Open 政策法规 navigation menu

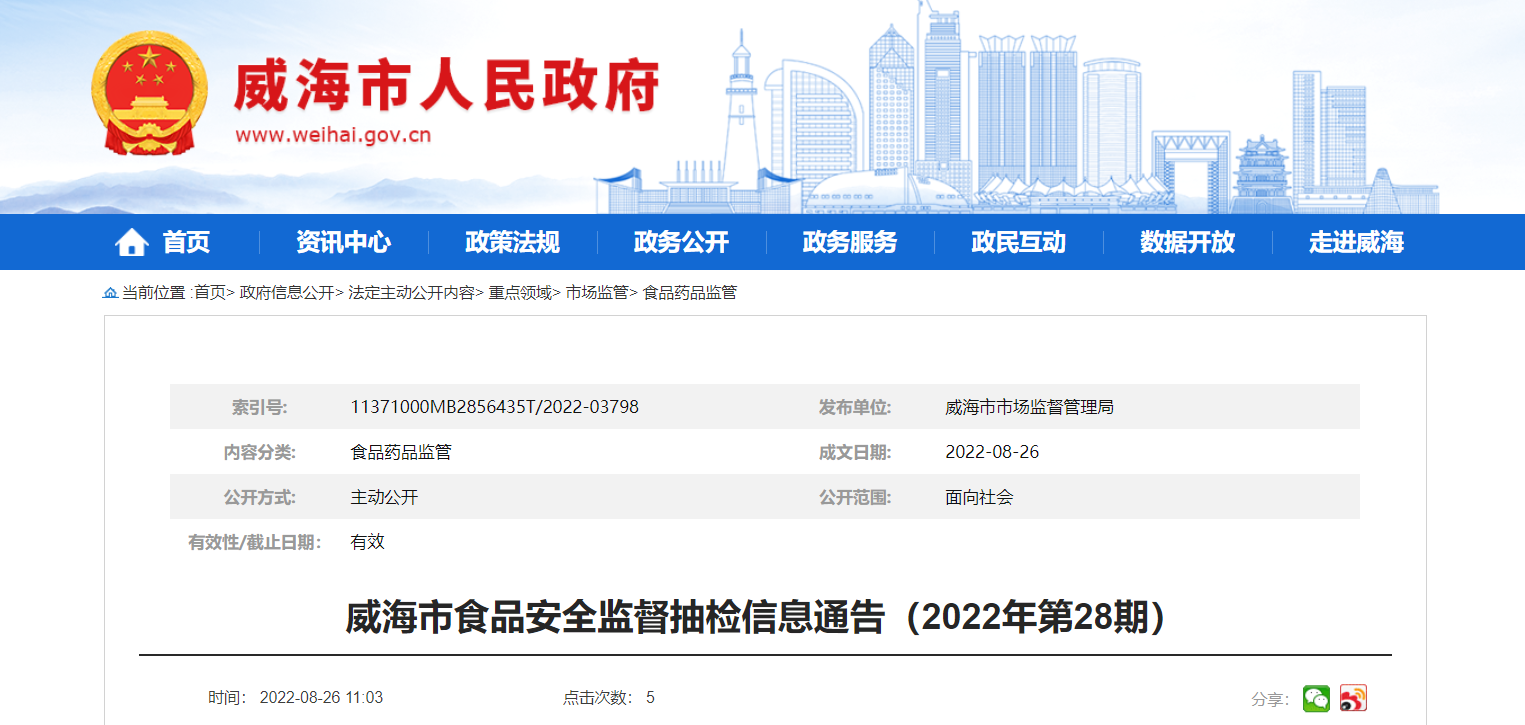(512, 242)
